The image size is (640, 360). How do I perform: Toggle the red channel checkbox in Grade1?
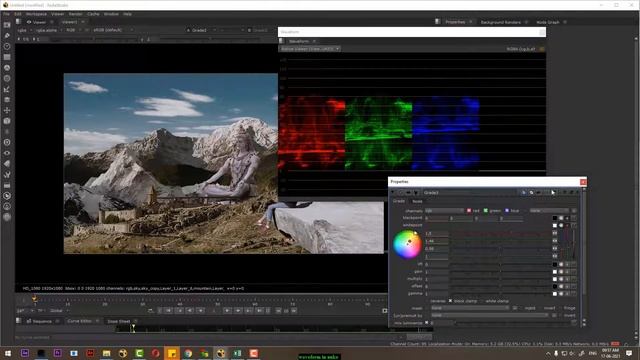point(469,211)
